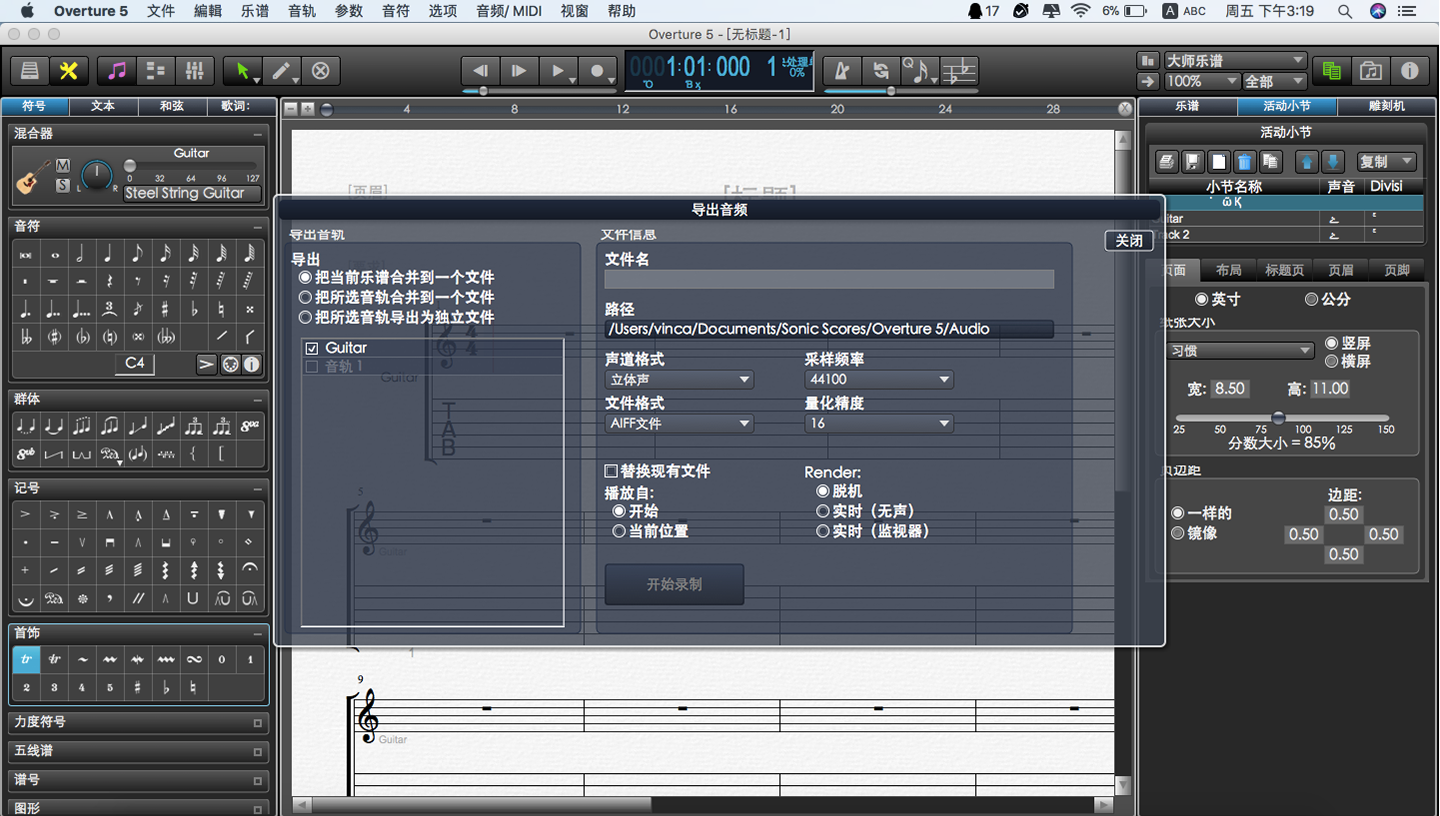Viewport: 1440px width, 816px height.
Task: Click the 文件名 input field
Action: click(829, 279)
